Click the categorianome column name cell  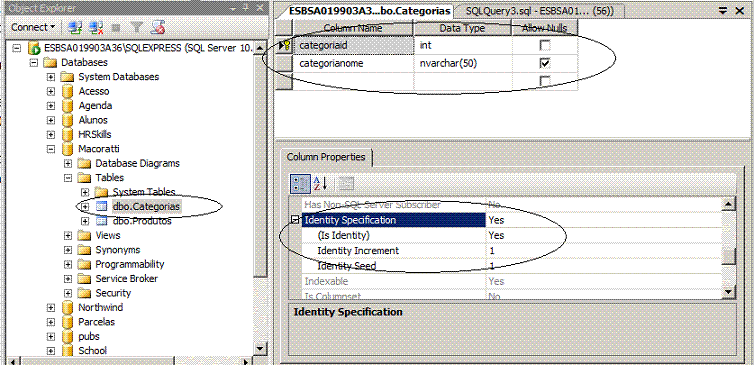coord(353,63)
